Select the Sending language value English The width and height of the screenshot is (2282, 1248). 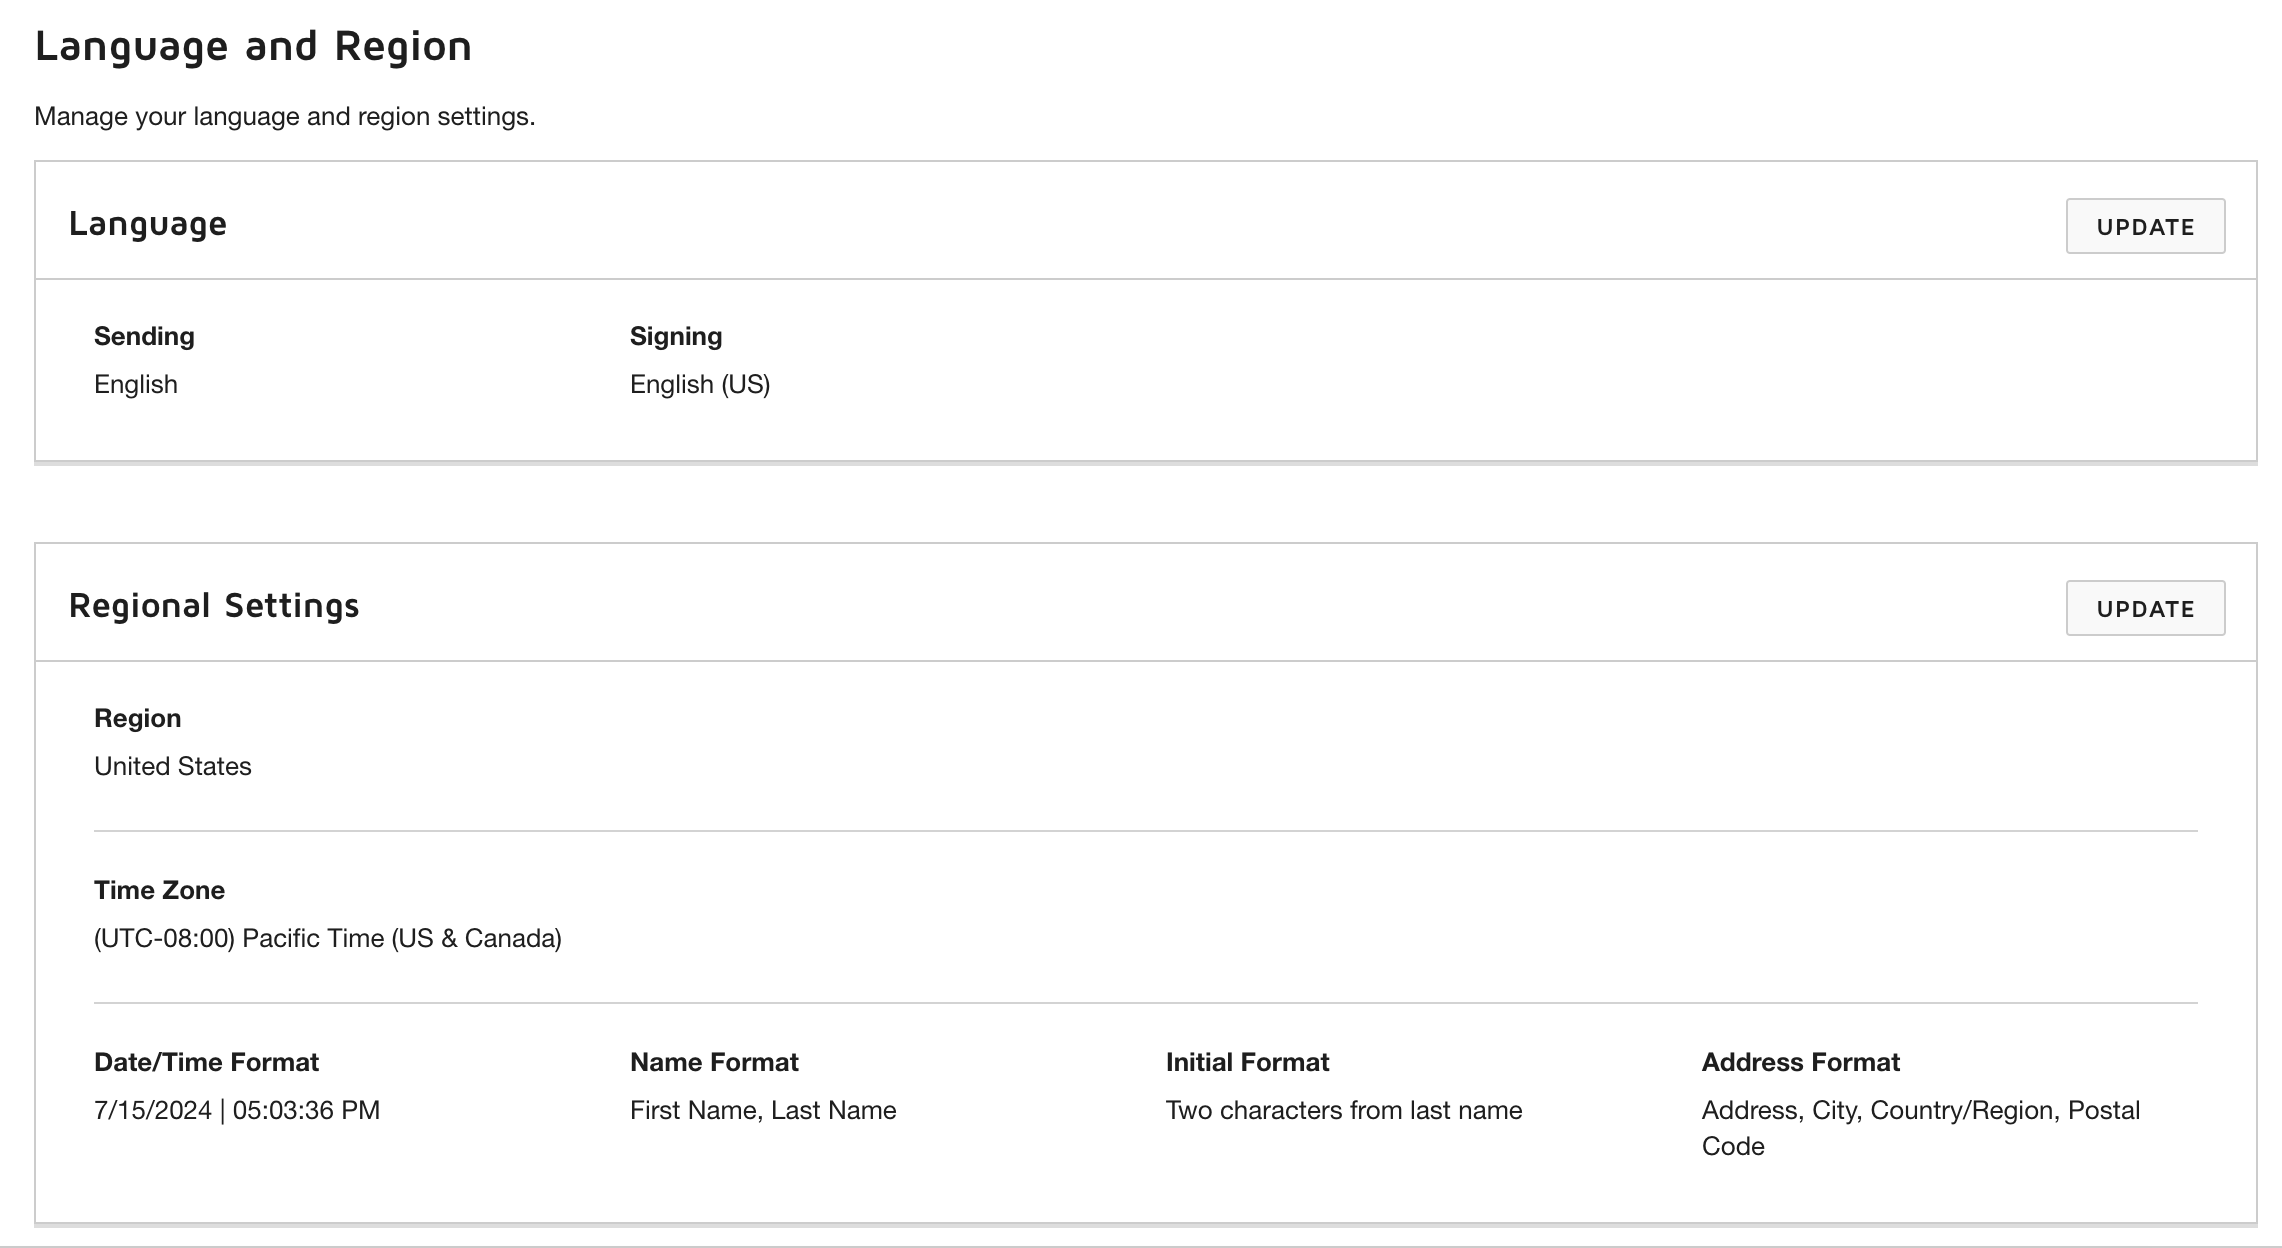coord(135,383)
